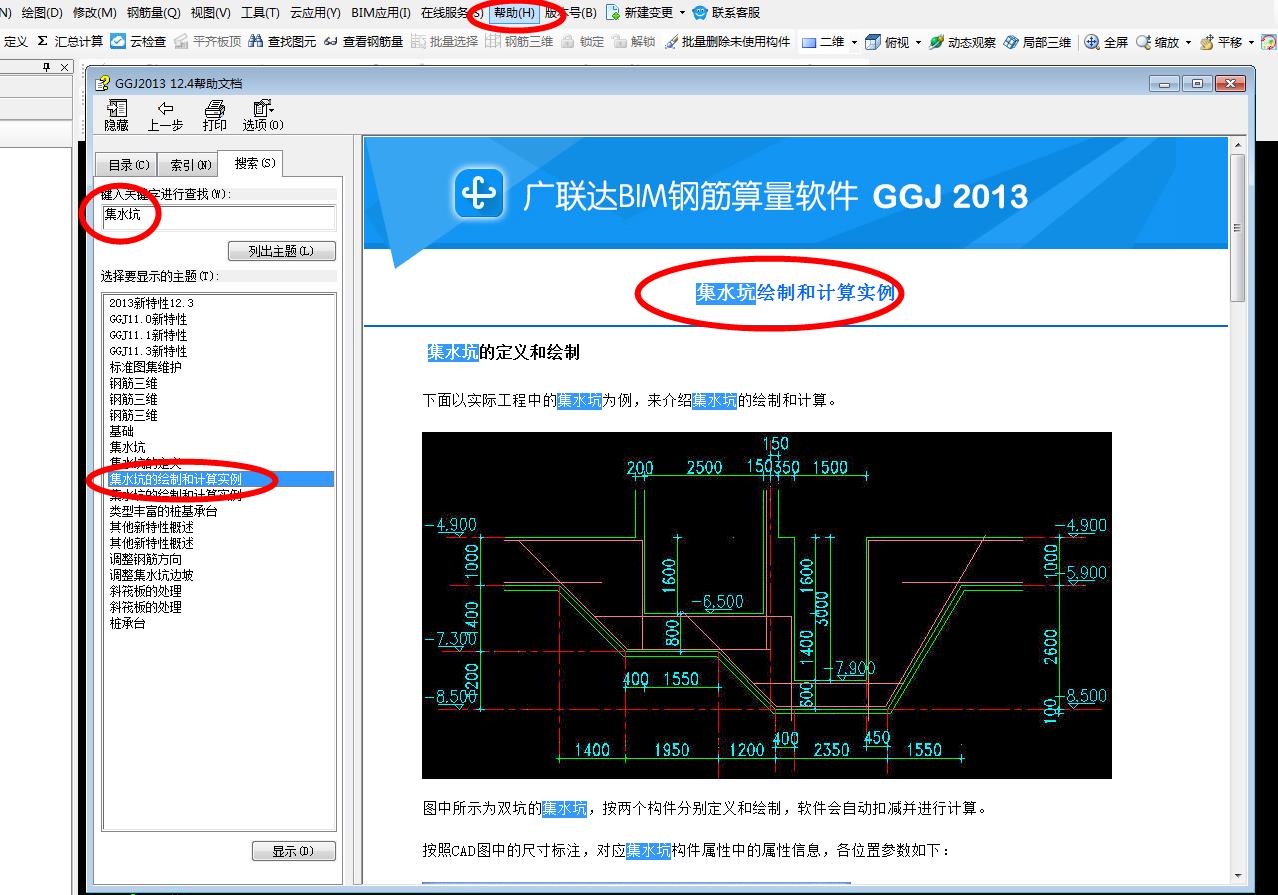Select topic 基础

click(121, 431)
